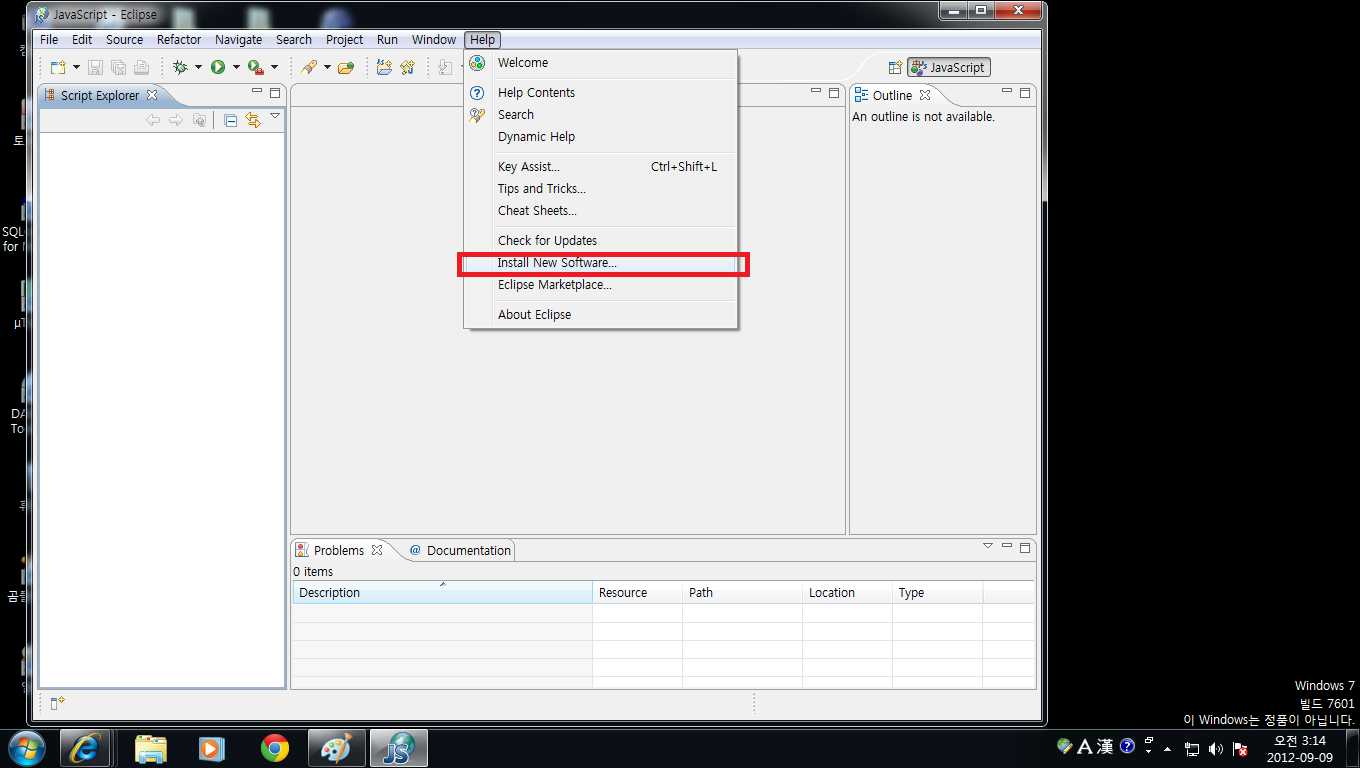Open Google Chrome from the taskbar

[274, 747]
